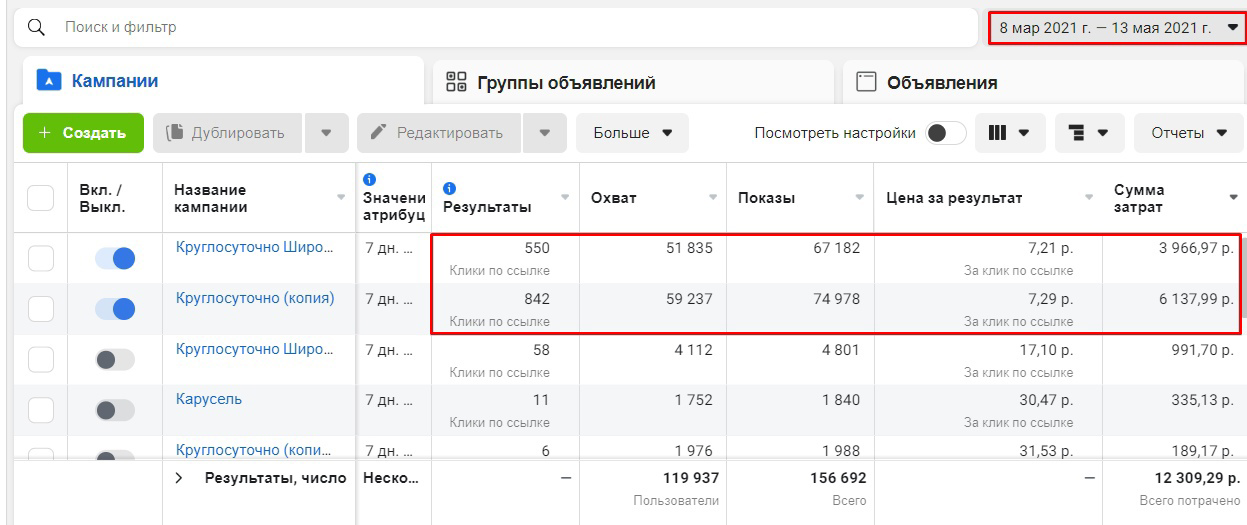The height and width of the screenshot is (525, 1247).
Task: Turn off the campaign with 550 results
Action: pyautogui.click(x=115, y=259)
